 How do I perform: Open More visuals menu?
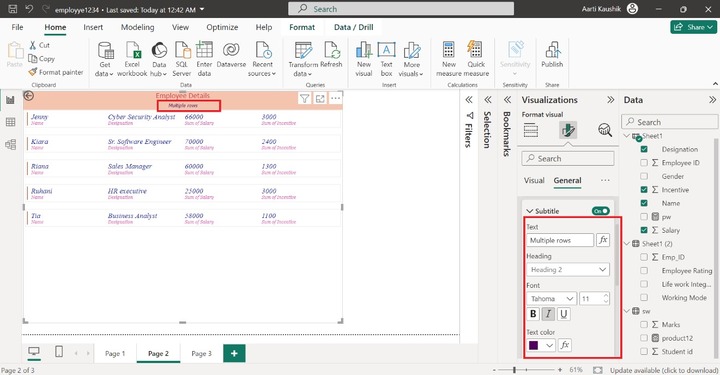(x=411, y=59)
